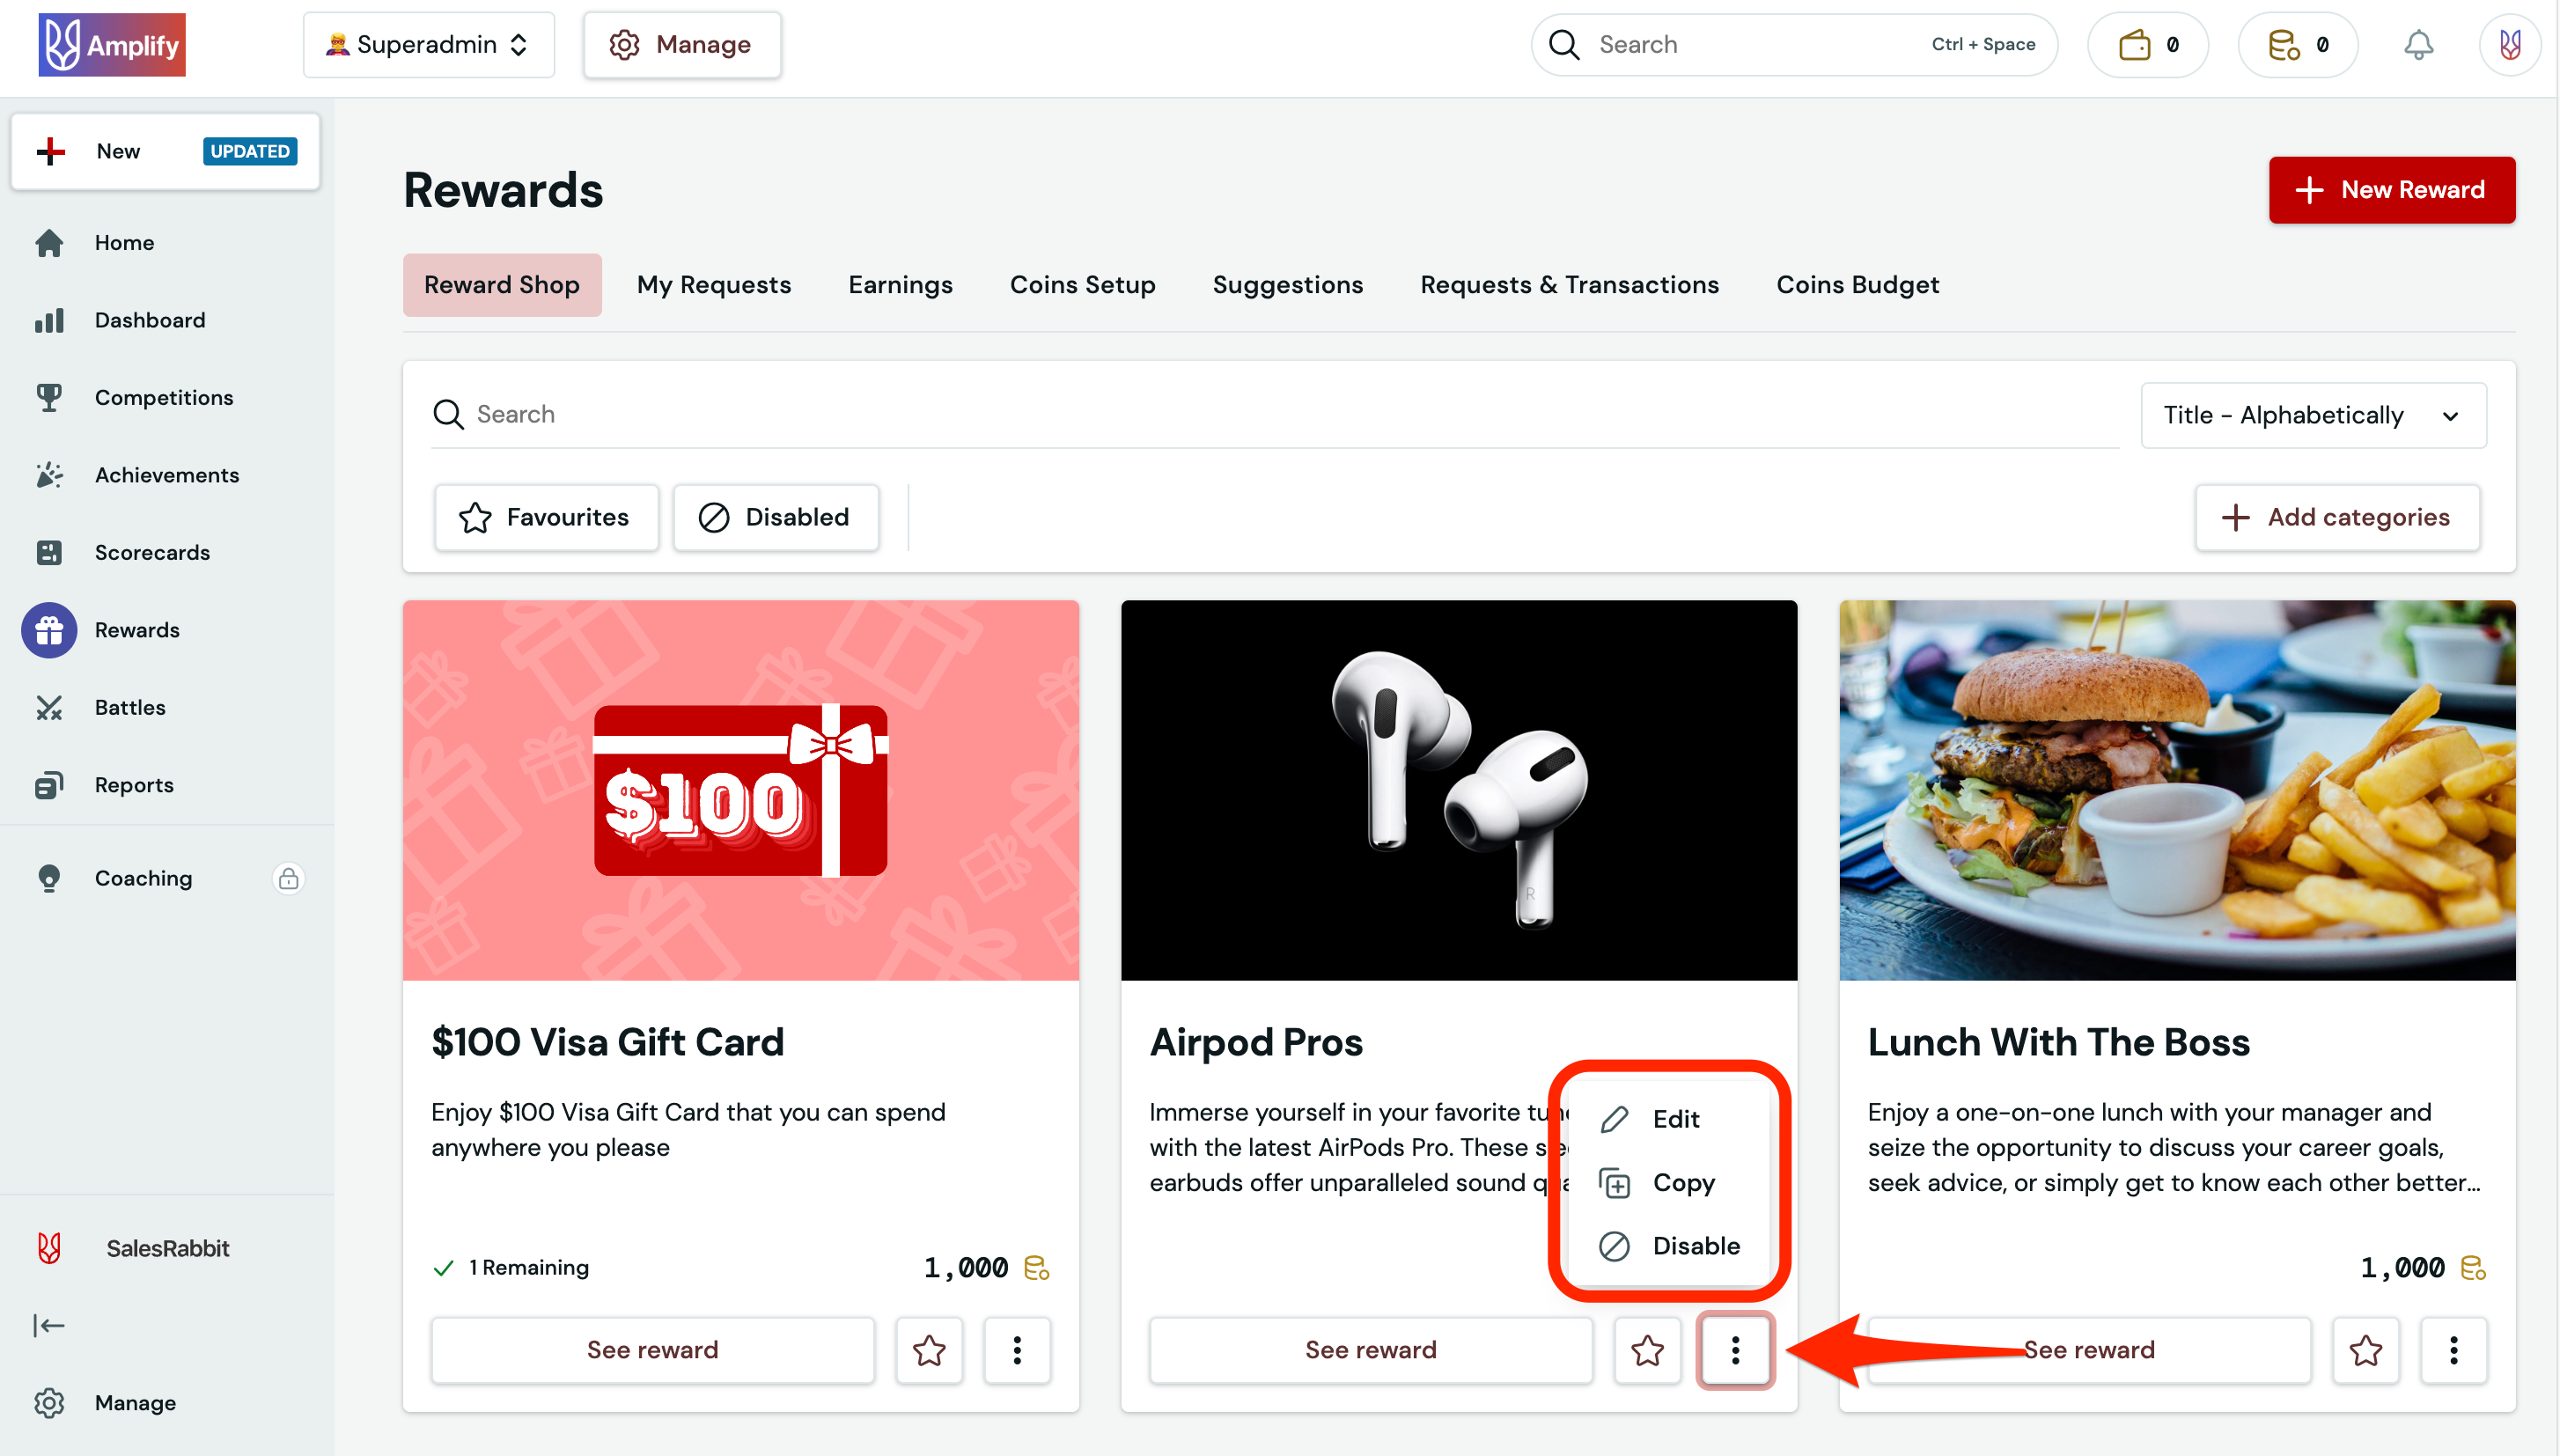This screenshot has height=1456, width=2560.
Task: Select the Battles sidebar icon
Action: pos(49,707)
